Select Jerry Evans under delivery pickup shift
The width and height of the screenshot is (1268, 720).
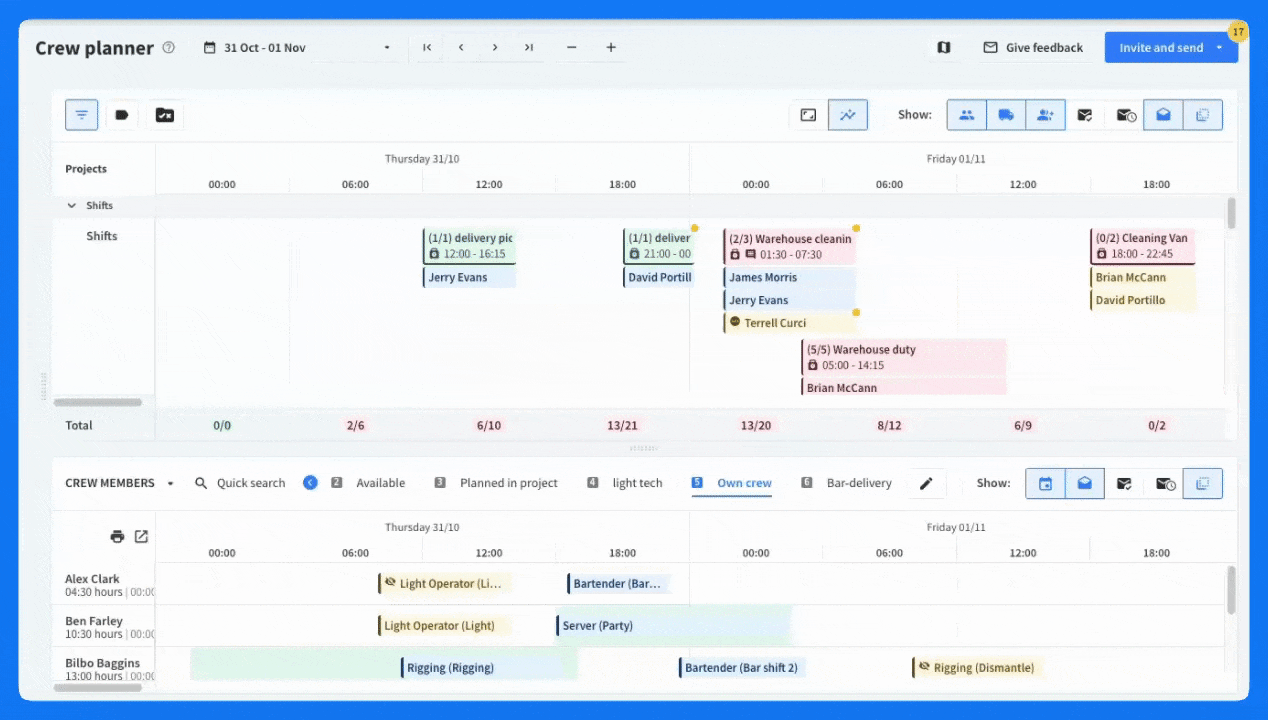[469, 277]
